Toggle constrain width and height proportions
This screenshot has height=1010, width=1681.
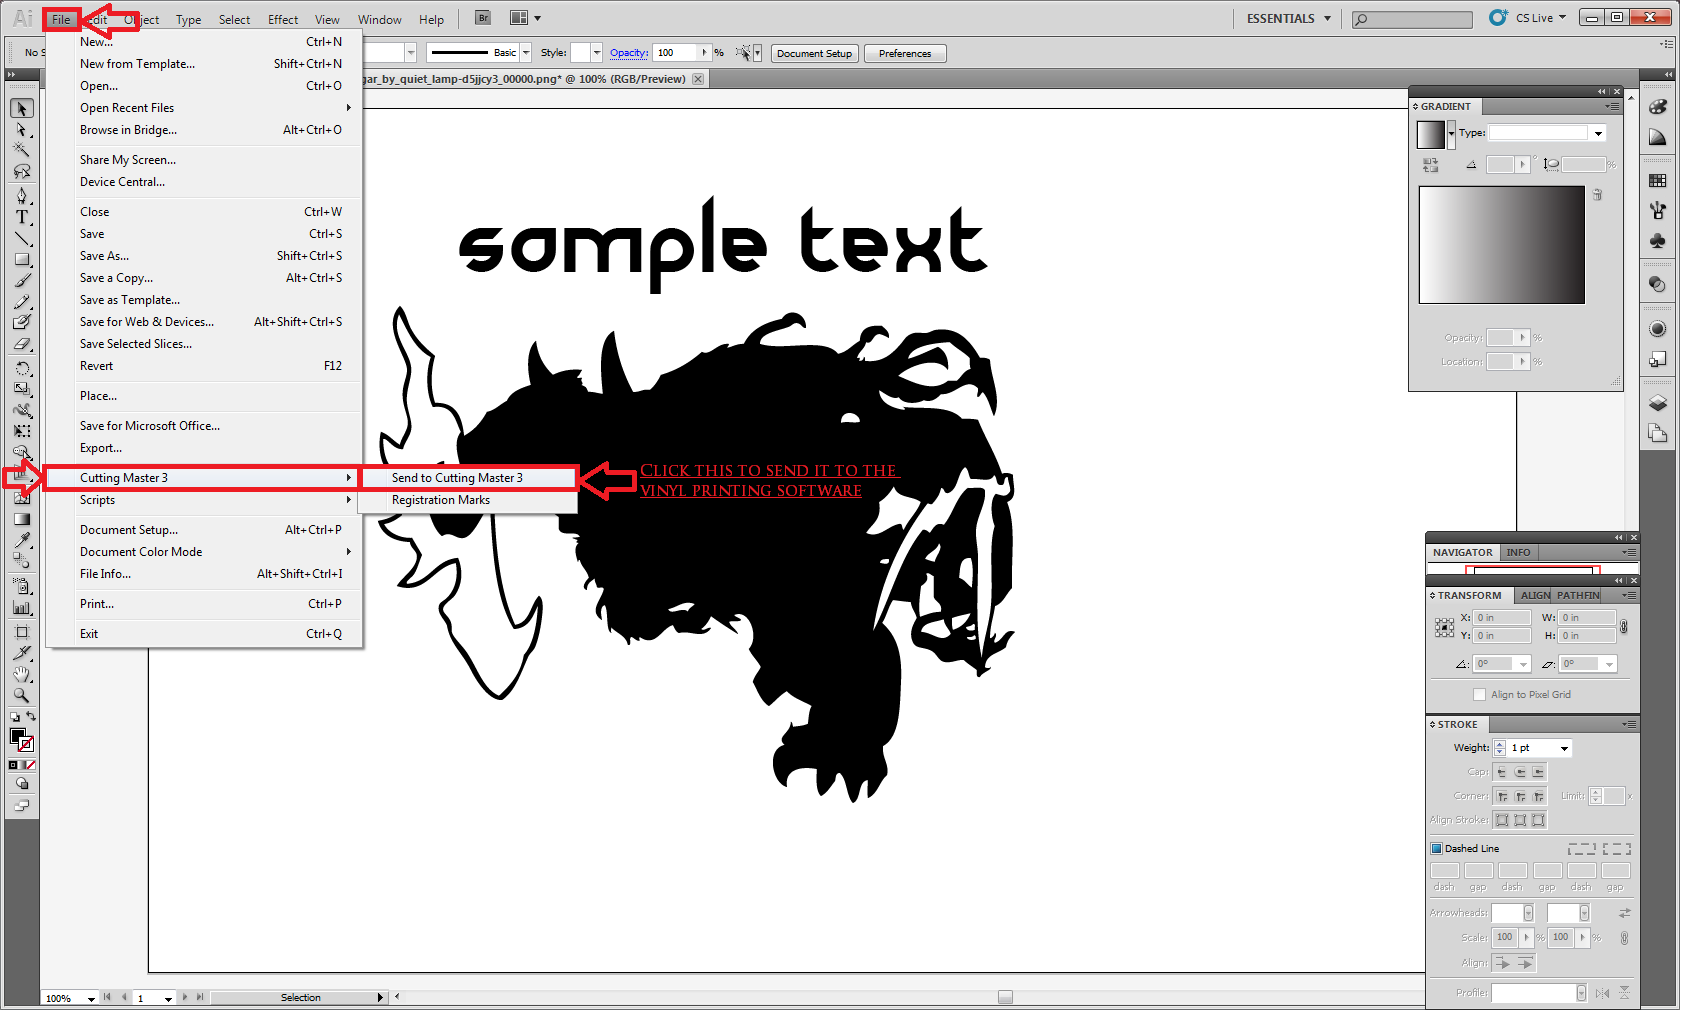point(1623,627)
